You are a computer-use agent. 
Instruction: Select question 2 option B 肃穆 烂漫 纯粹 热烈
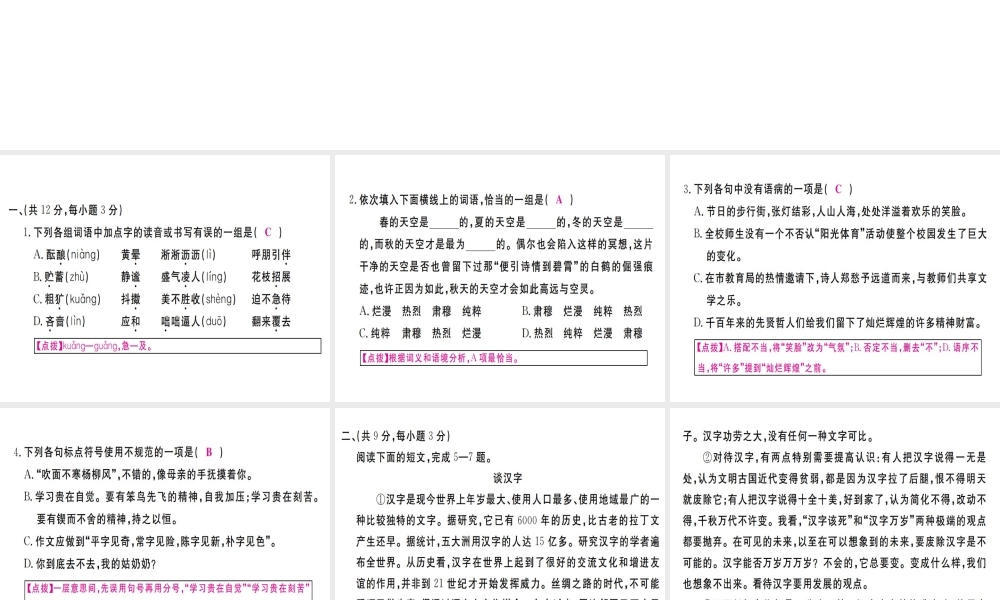tap(582, 311)
